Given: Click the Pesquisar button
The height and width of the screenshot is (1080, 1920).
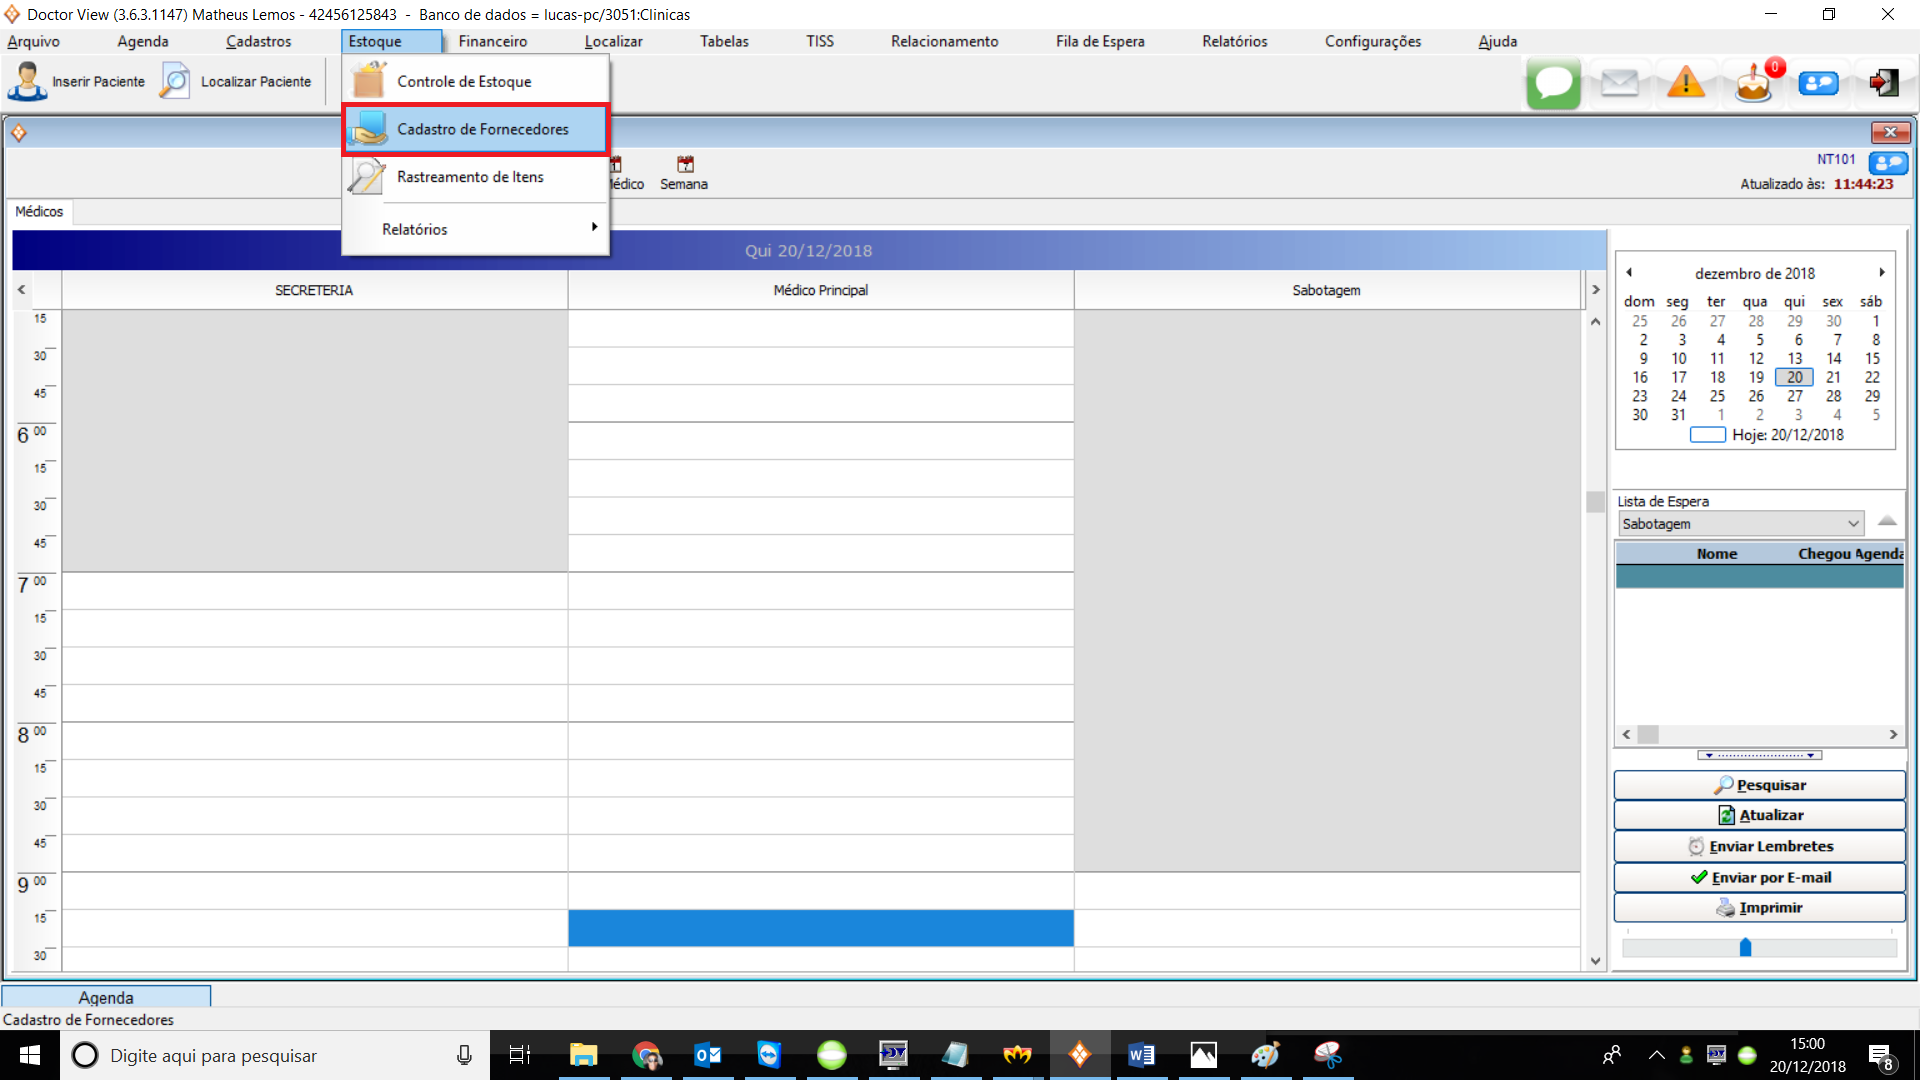Looking at the screenshot, I should [1759, 785].
